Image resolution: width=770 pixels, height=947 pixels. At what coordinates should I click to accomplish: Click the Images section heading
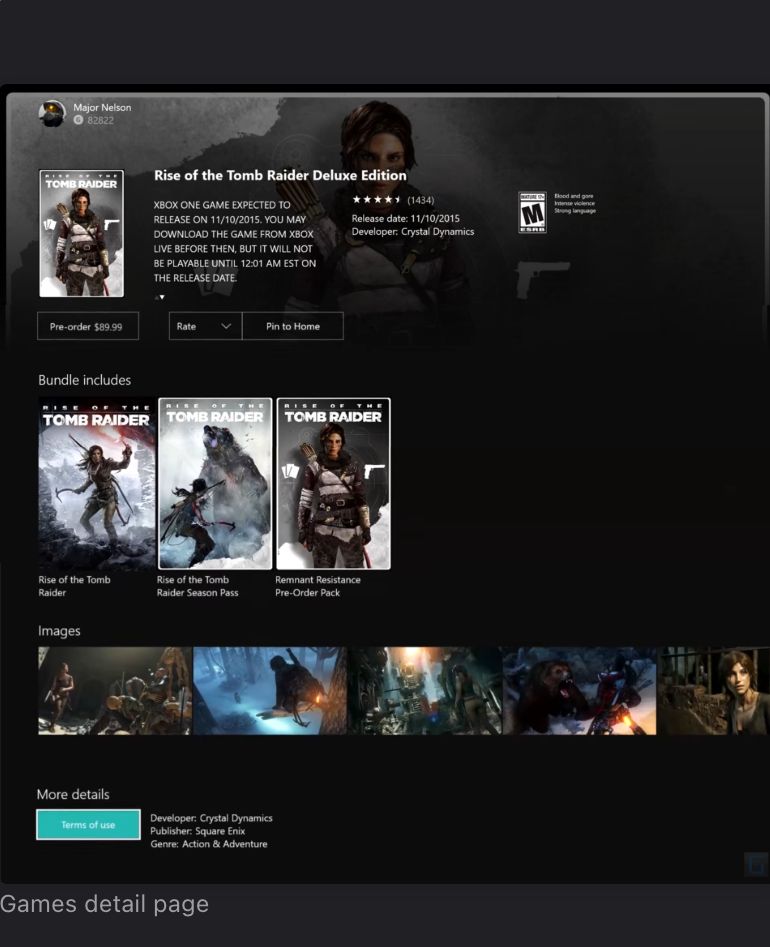pyautogui.click(x=59, y=631)
